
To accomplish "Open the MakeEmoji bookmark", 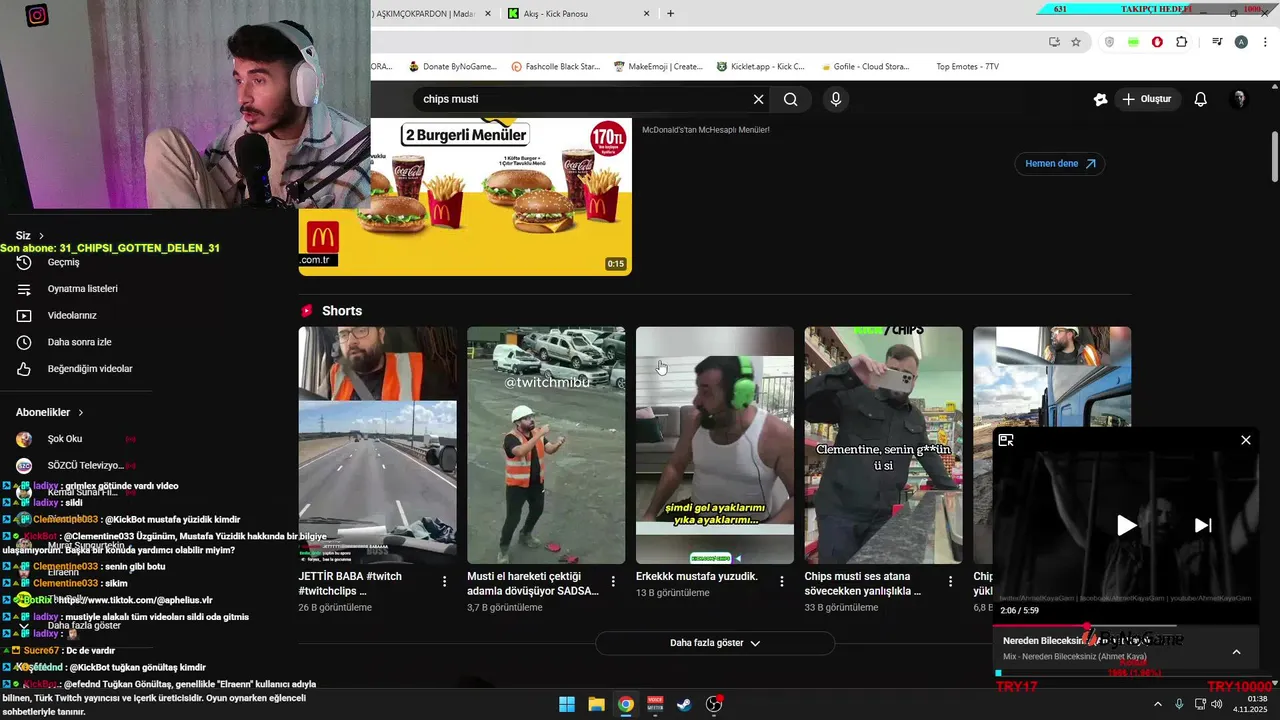I will click(658, 66).
